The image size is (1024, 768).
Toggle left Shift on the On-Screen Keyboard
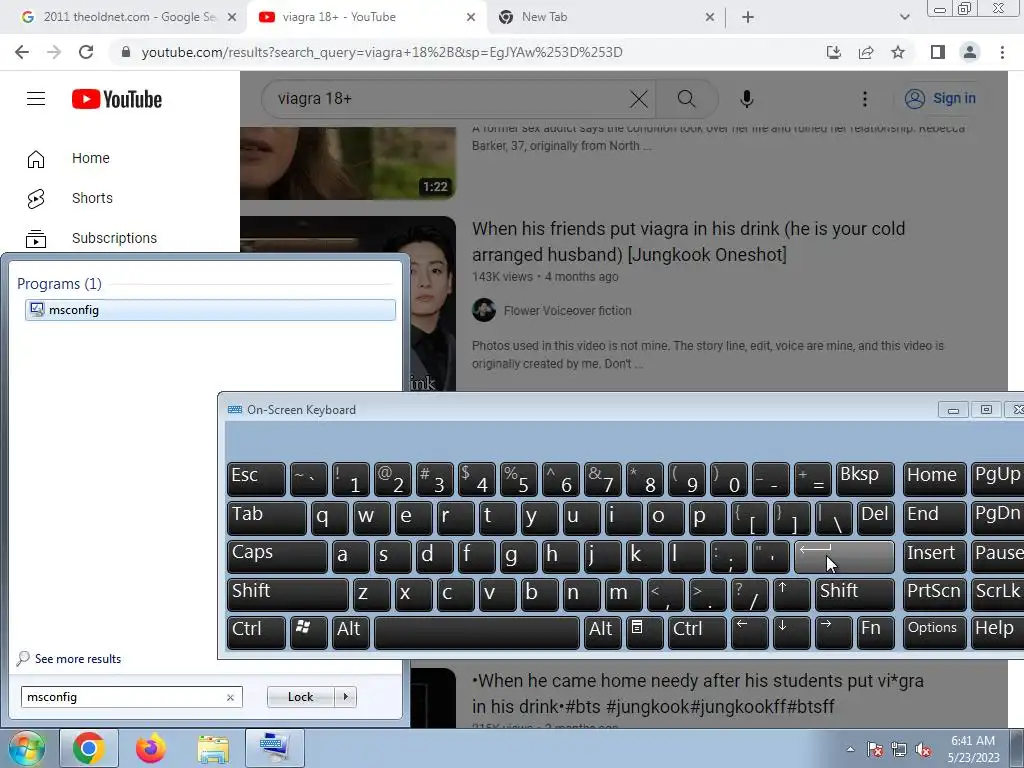[287, 594]
